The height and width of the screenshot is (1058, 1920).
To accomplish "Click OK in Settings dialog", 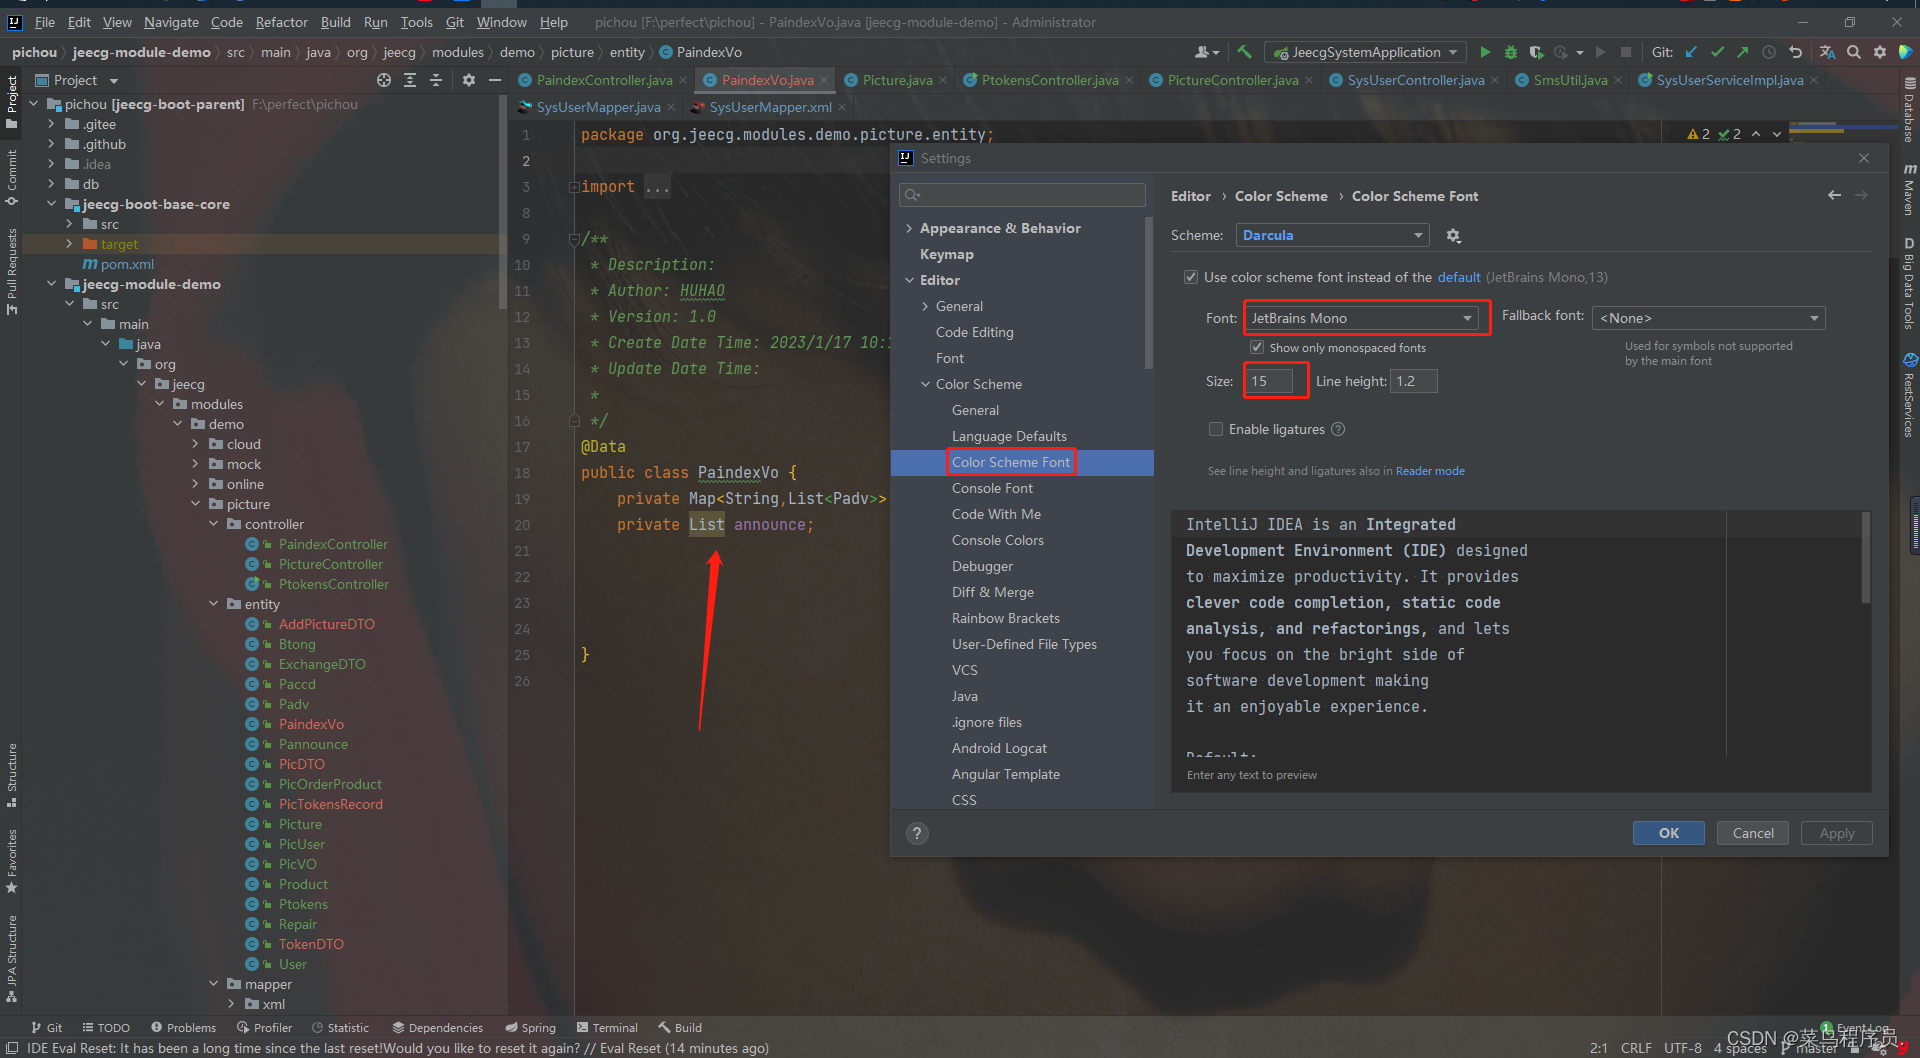I will (1669, 833).
